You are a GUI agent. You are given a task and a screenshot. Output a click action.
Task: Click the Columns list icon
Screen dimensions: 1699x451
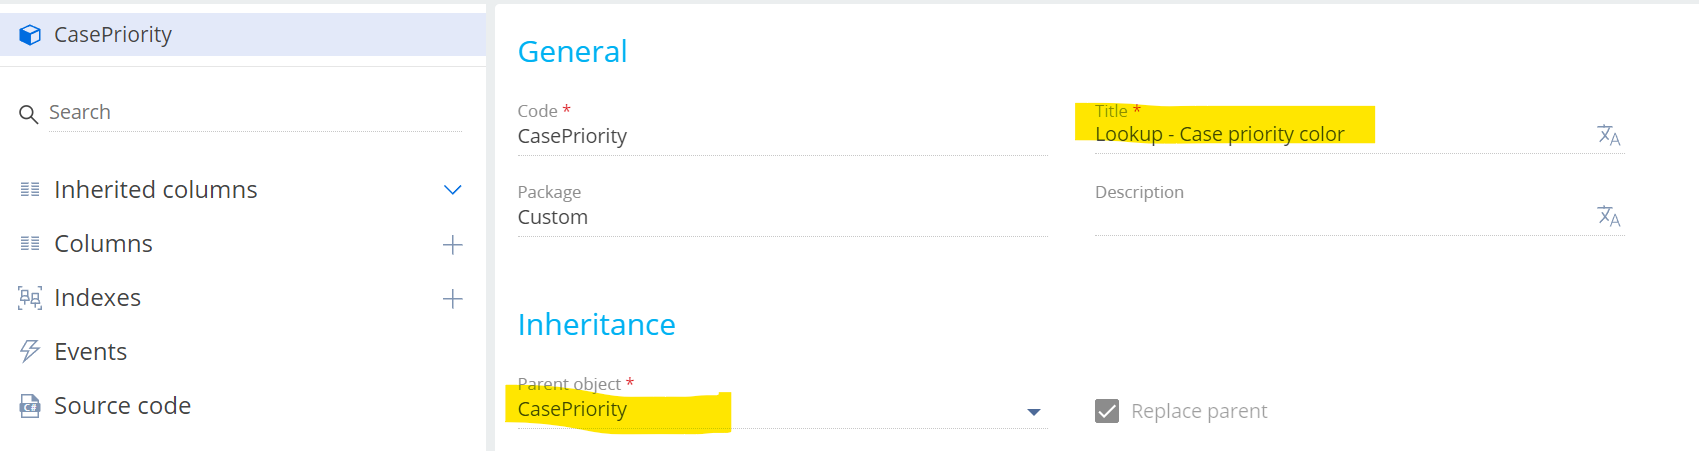[x=30, y=244]
